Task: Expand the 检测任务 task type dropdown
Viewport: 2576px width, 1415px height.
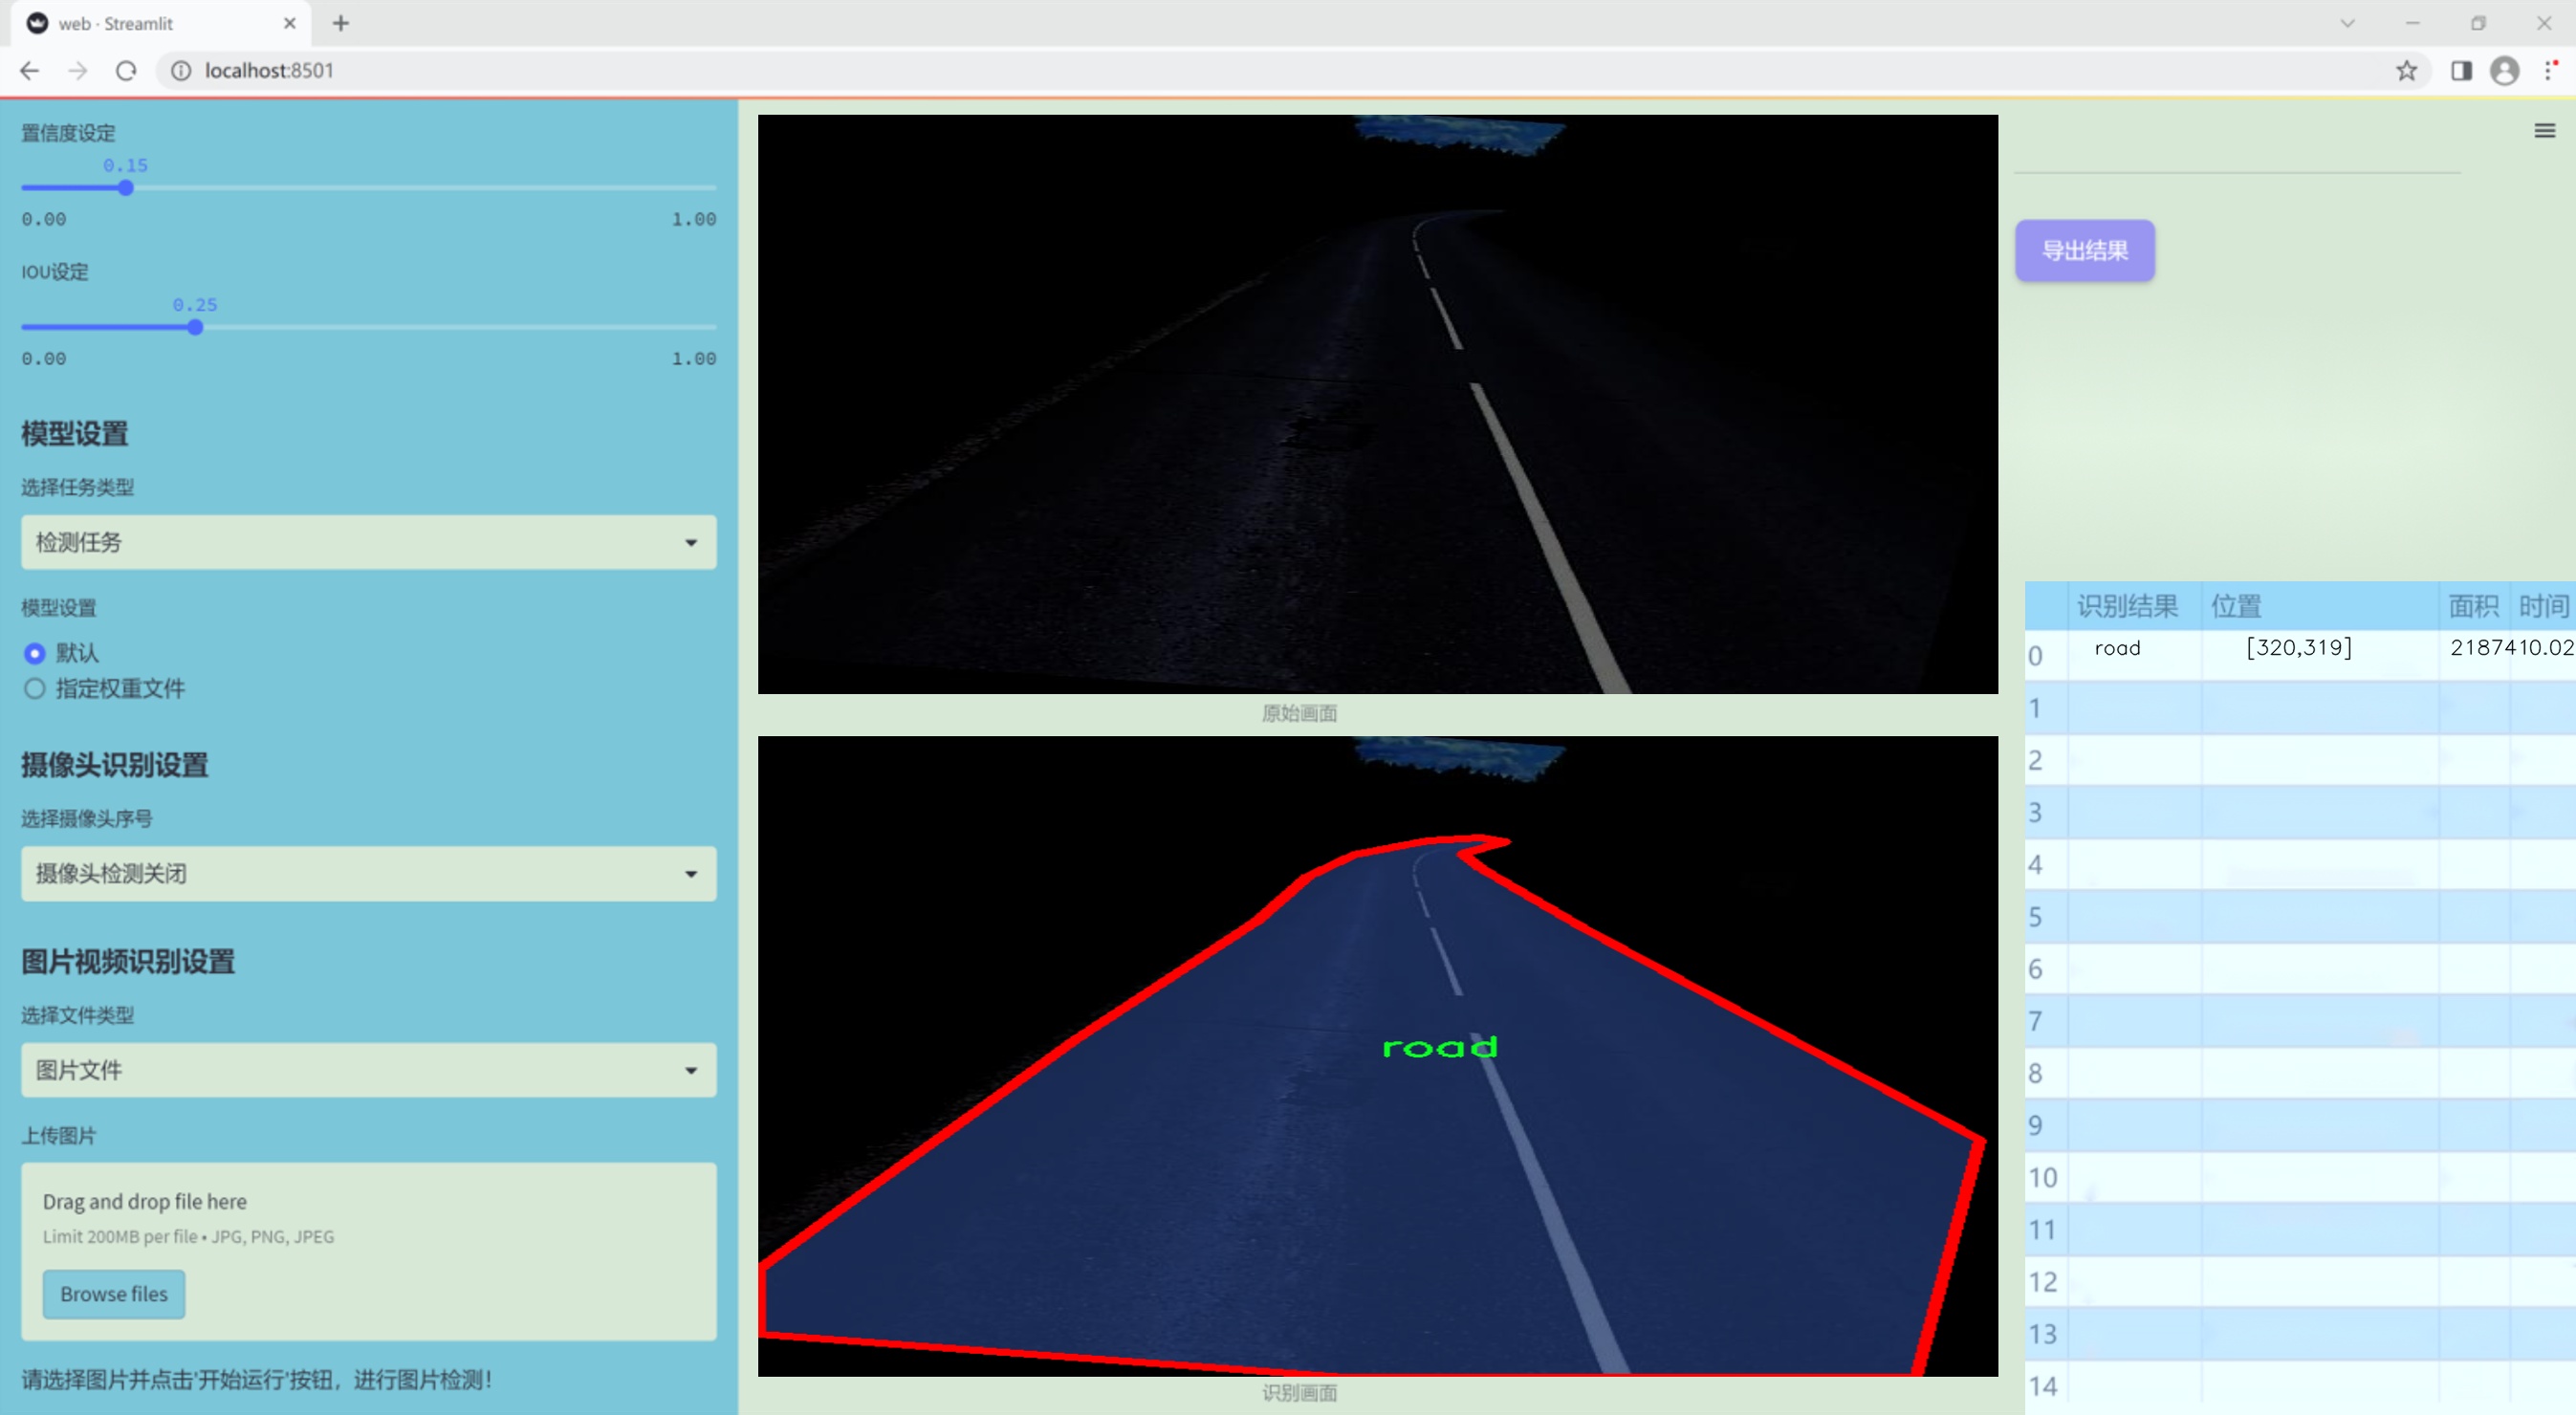Action: pyautogui.click(x=368, y=542)
